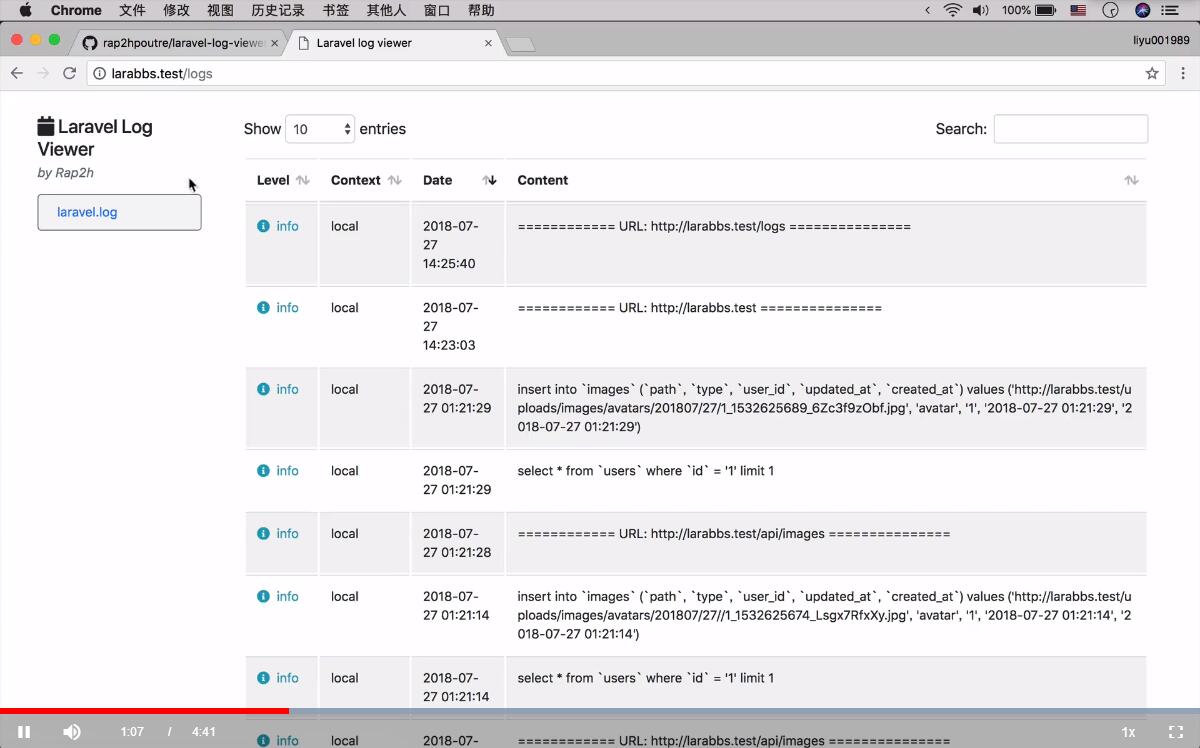Click the calendar icon beside Laravel Log Viewer title

(46, 124)
